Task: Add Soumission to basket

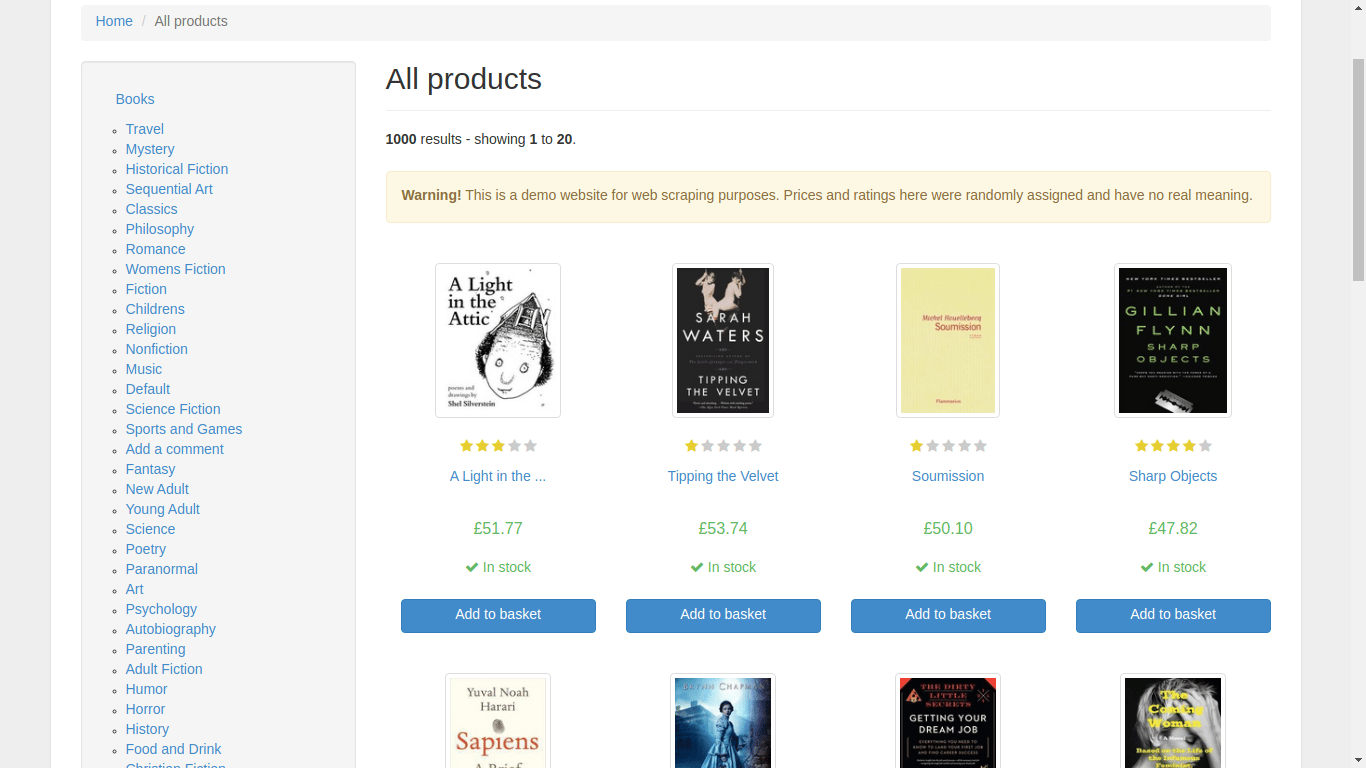Action: (x=948, y=616)
